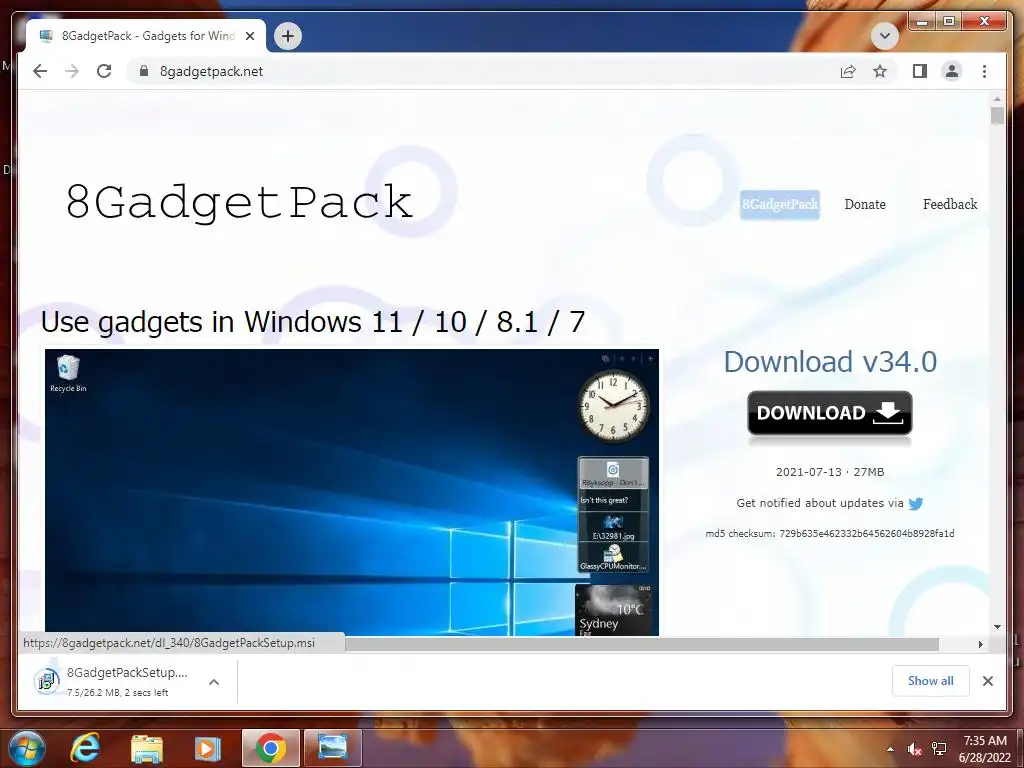Click the md5 checksum text
This screenshot has height=768, width=1024.
pos(830,534)
